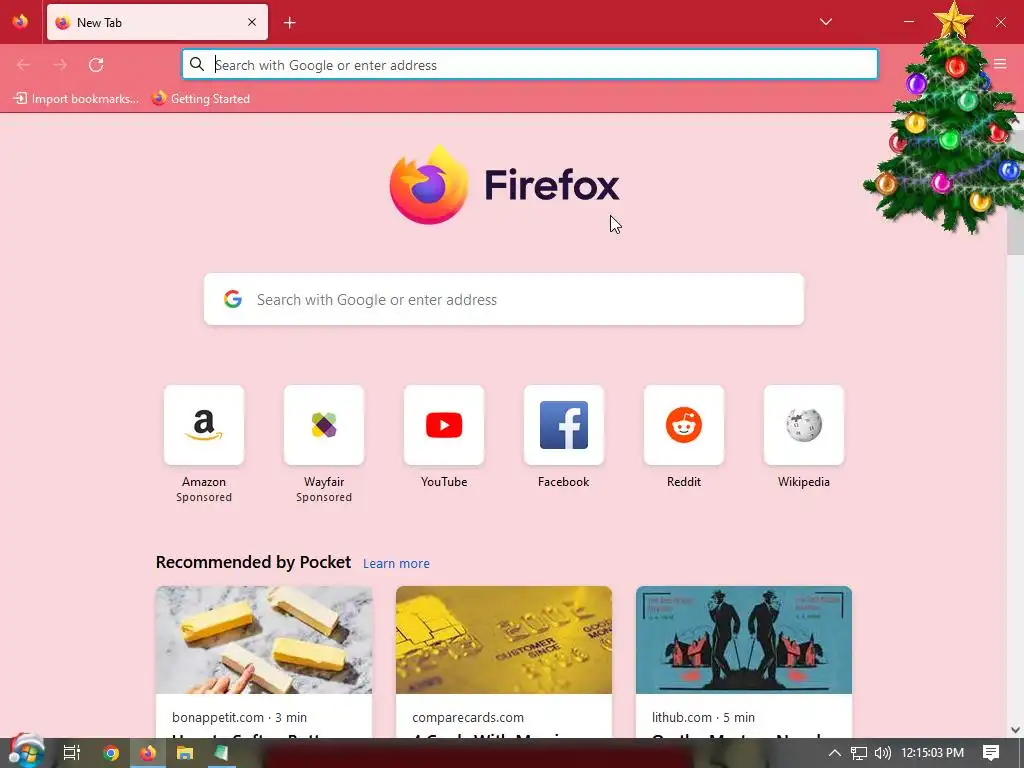Open Task View on the taskbar

72,753
